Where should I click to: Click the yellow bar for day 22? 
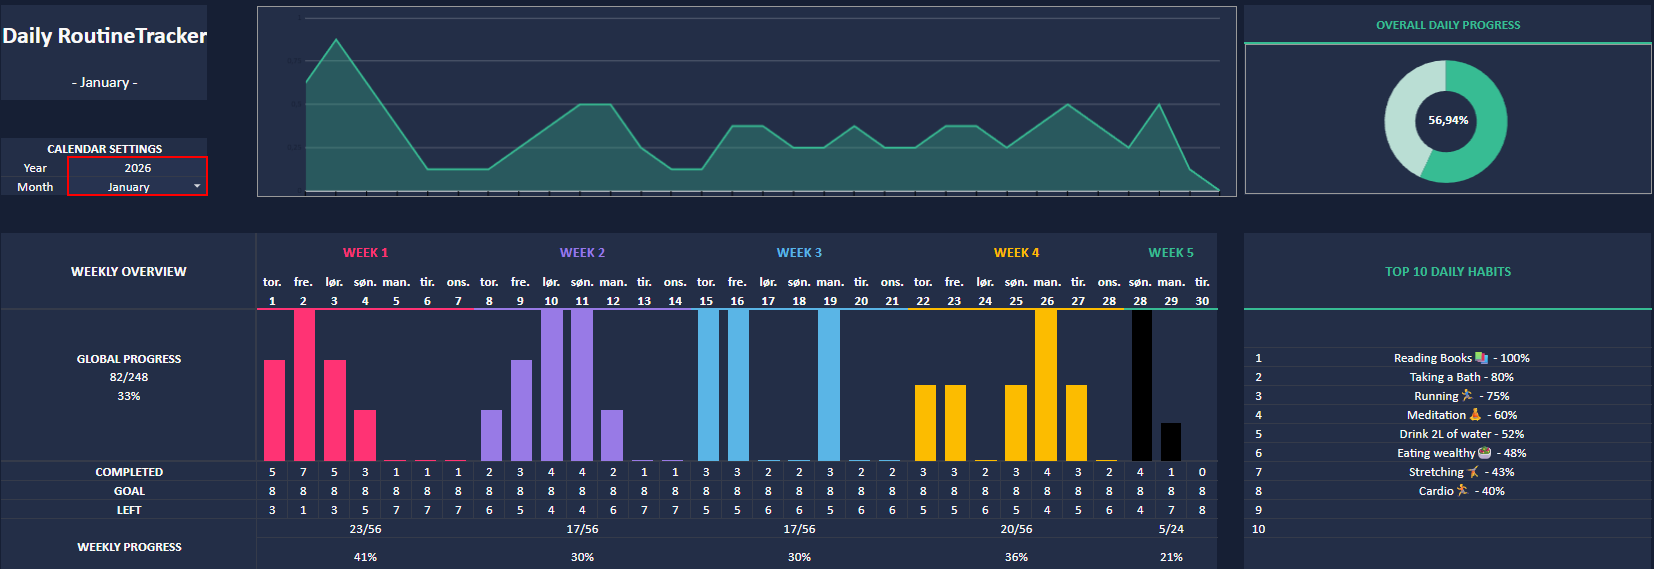tap(925, 423)
